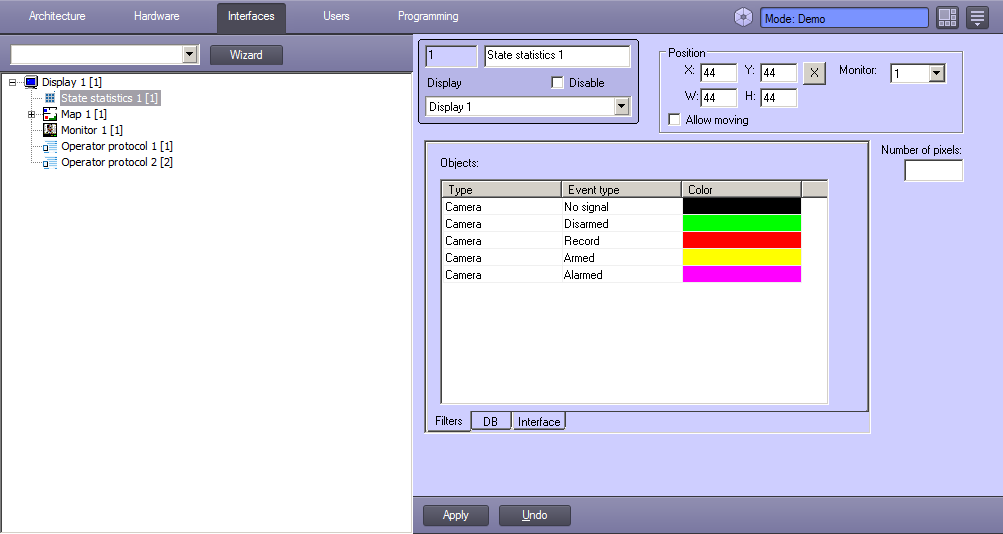The image size is (1003, 534).
Task: Click the X button beside Y position
Action: 814,73
